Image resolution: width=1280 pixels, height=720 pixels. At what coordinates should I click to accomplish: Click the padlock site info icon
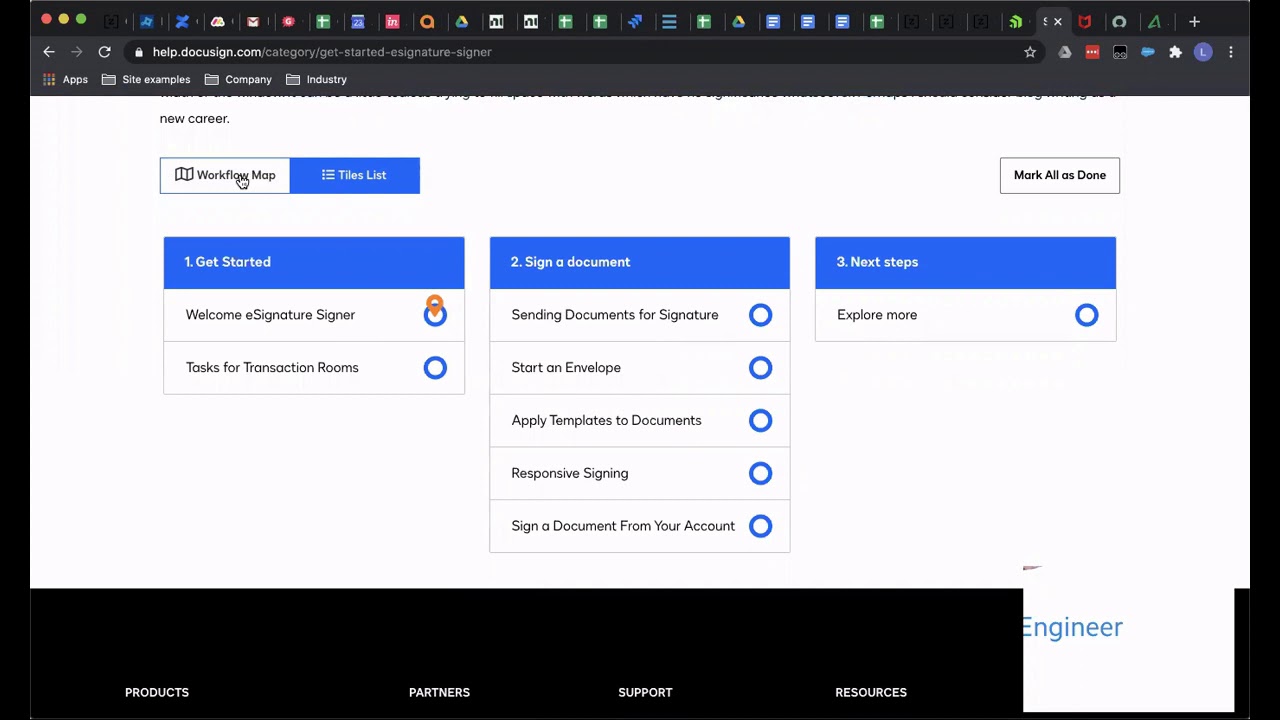point(139,52)
